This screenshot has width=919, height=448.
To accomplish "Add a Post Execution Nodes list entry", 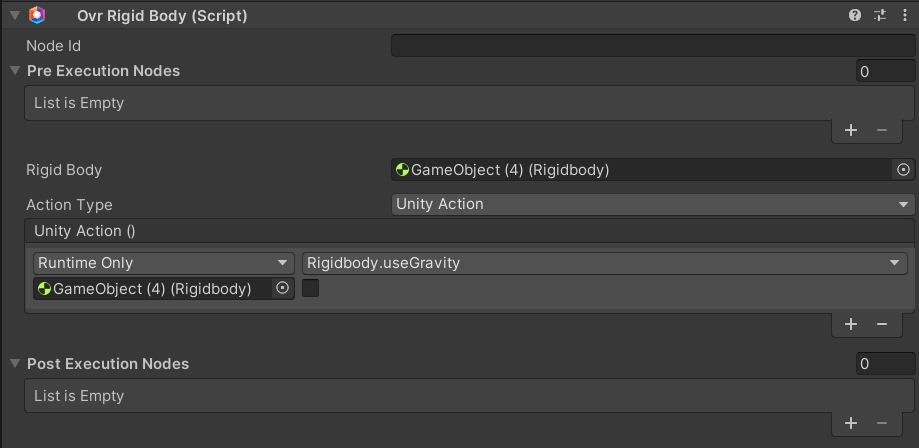I will click(x=851, y=423).
